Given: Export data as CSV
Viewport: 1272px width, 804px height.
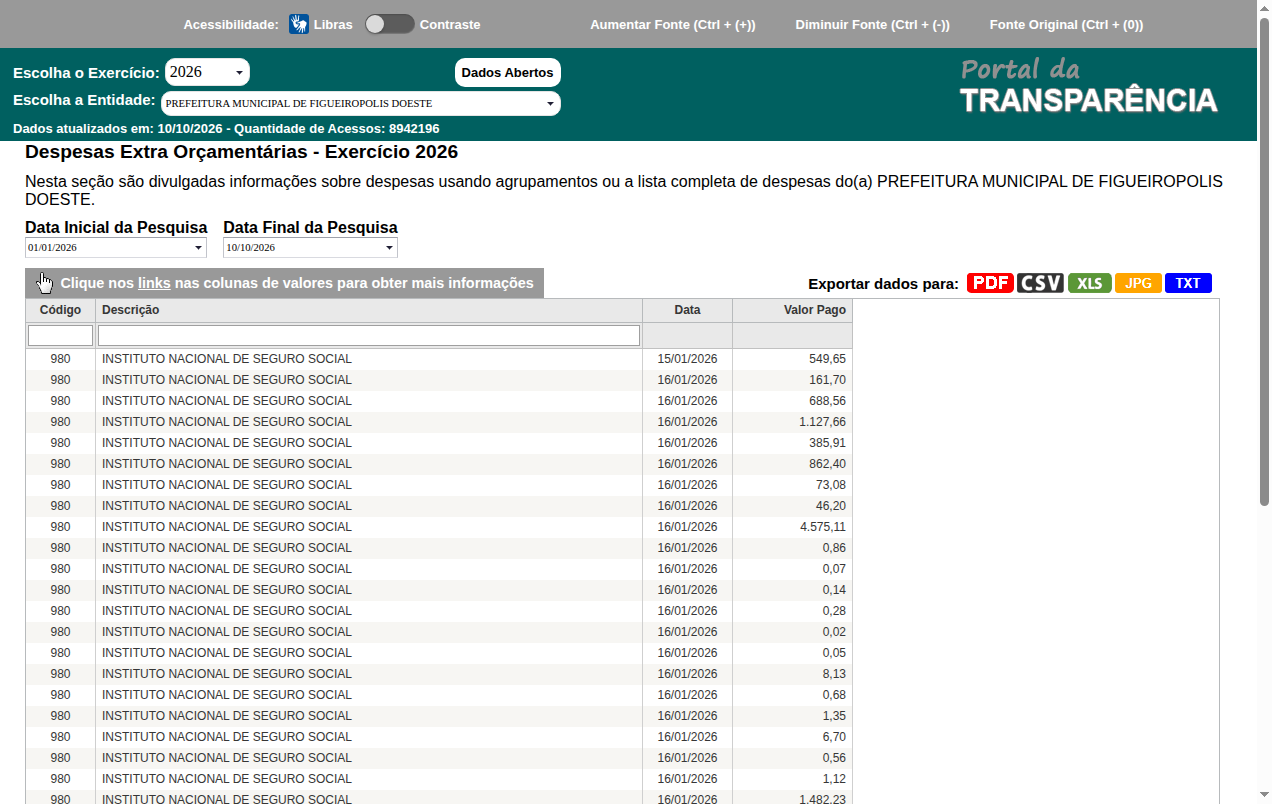Looking at the screenshot, I should click(1040, 283).
